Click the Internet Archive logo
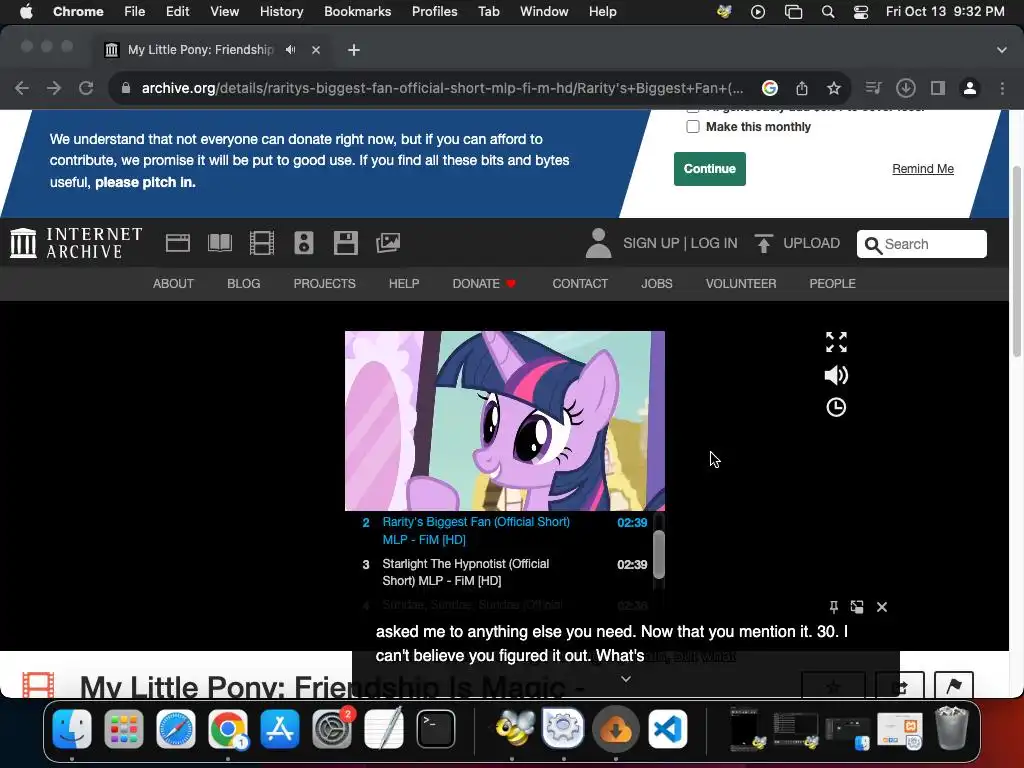1024x768 pixels. [76, 243]
